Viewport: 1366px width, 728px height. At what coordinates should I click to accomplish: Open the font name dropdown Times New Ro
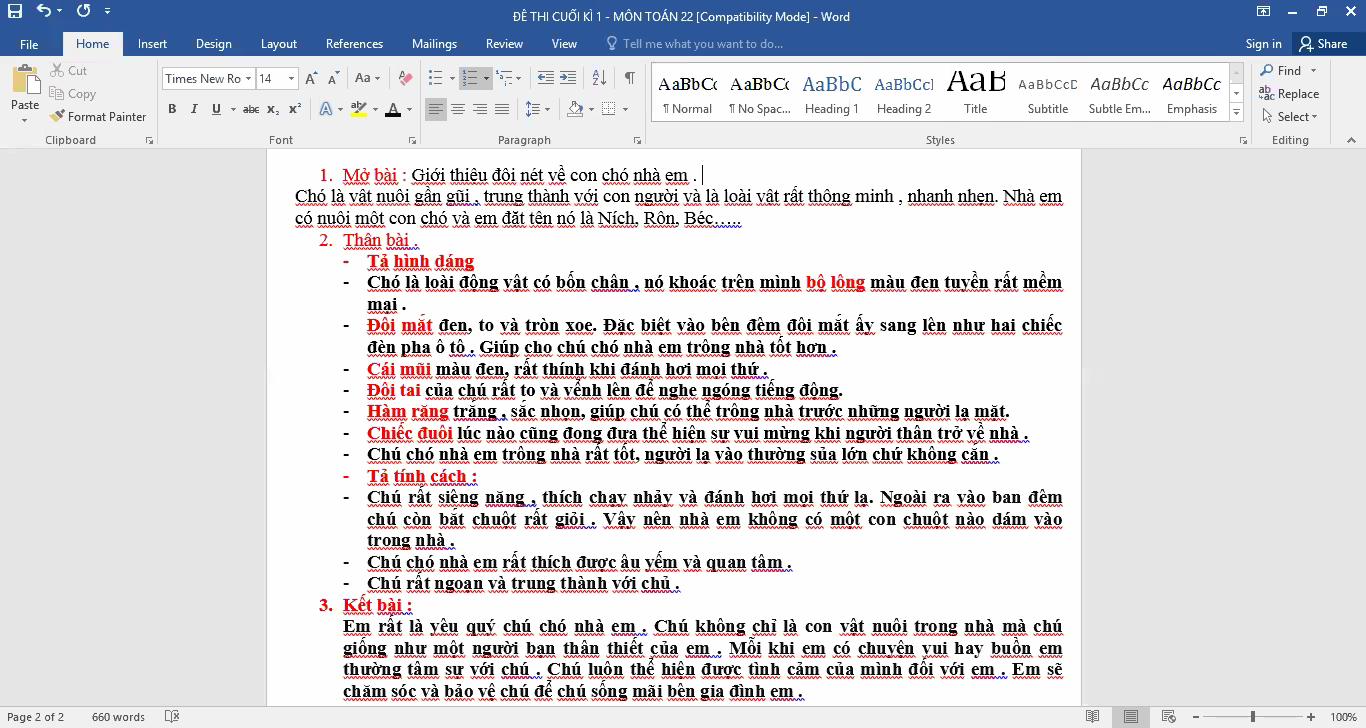(x=248, y=79)
